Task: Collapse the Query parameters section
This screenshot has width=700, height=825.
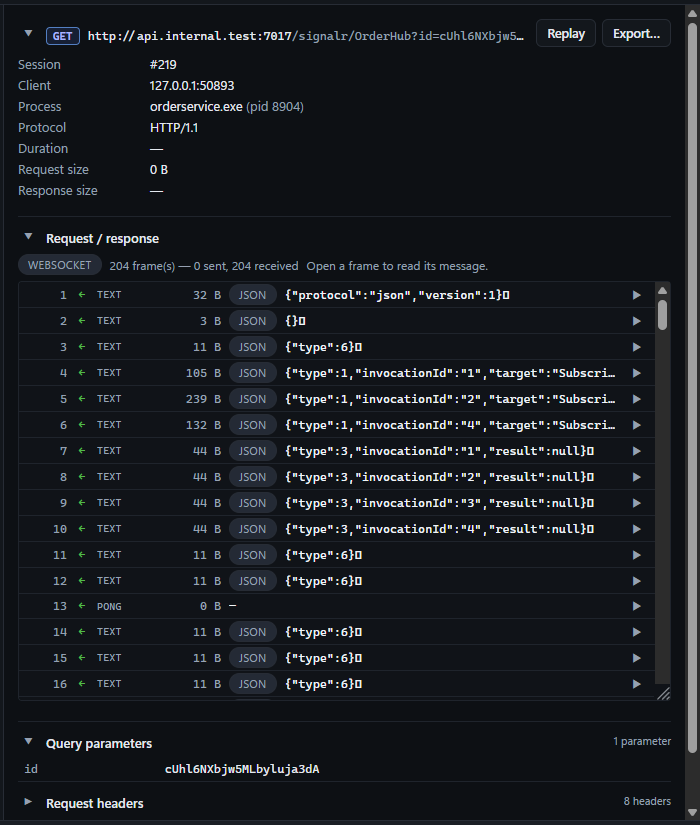Action: click(28, 742)
